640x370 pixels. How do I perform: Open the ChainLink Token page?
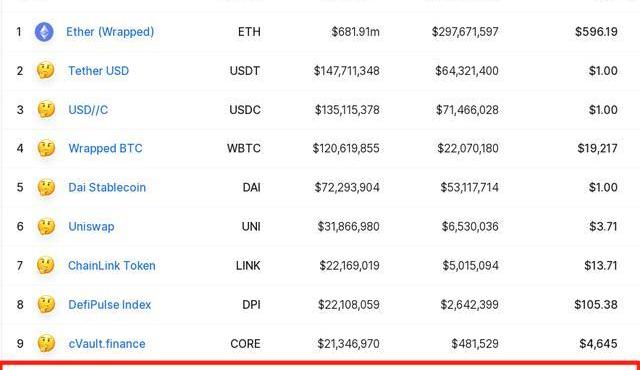(x=112, y=266)
